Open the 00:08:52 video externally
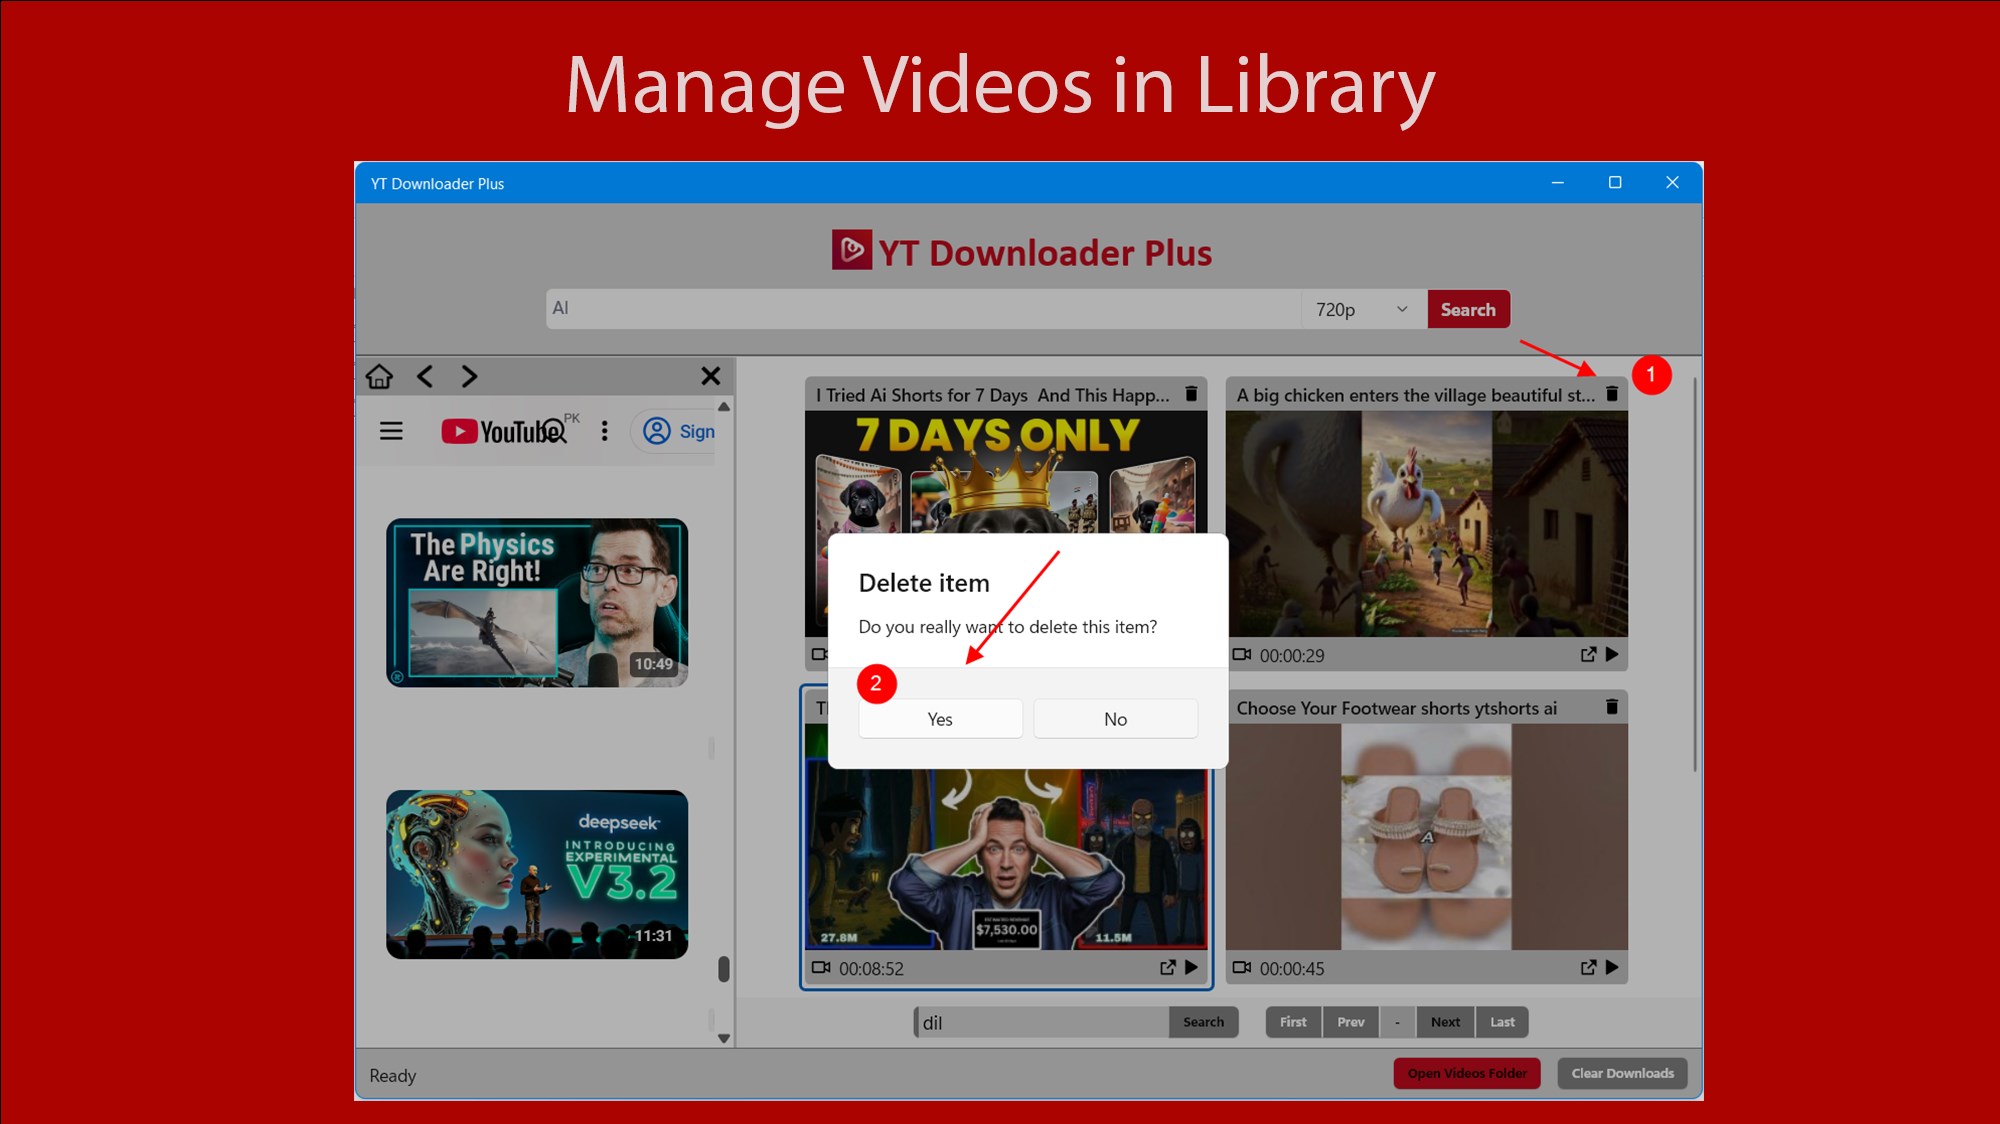 [x=1167, y=968]
